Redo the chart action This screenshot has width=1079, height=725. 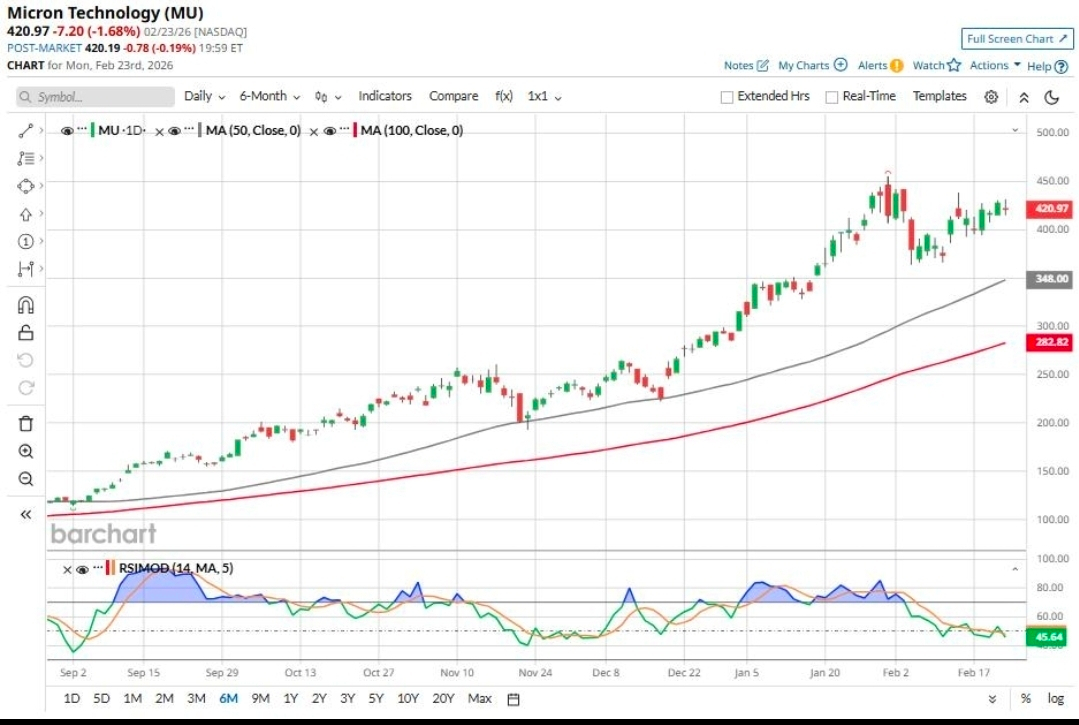[x=25, y=388]
